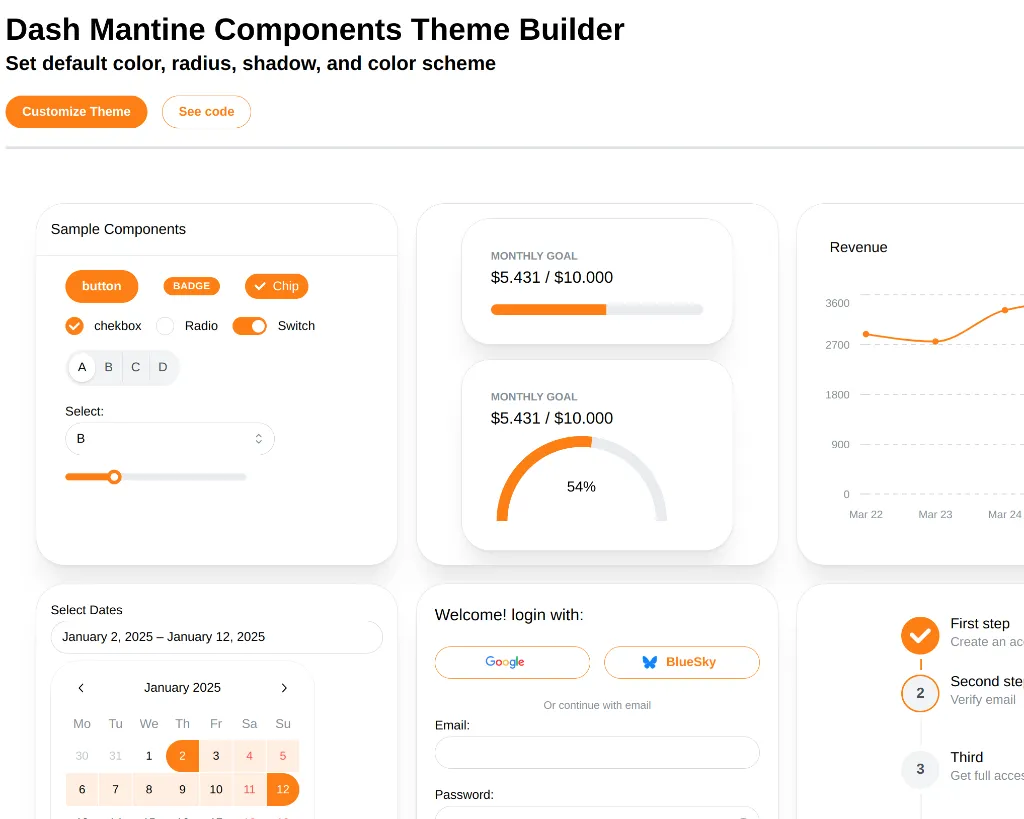This screenshot has width=1024, height=819.
Task: Click the Google logo login button
Action: tap(512, 662)
